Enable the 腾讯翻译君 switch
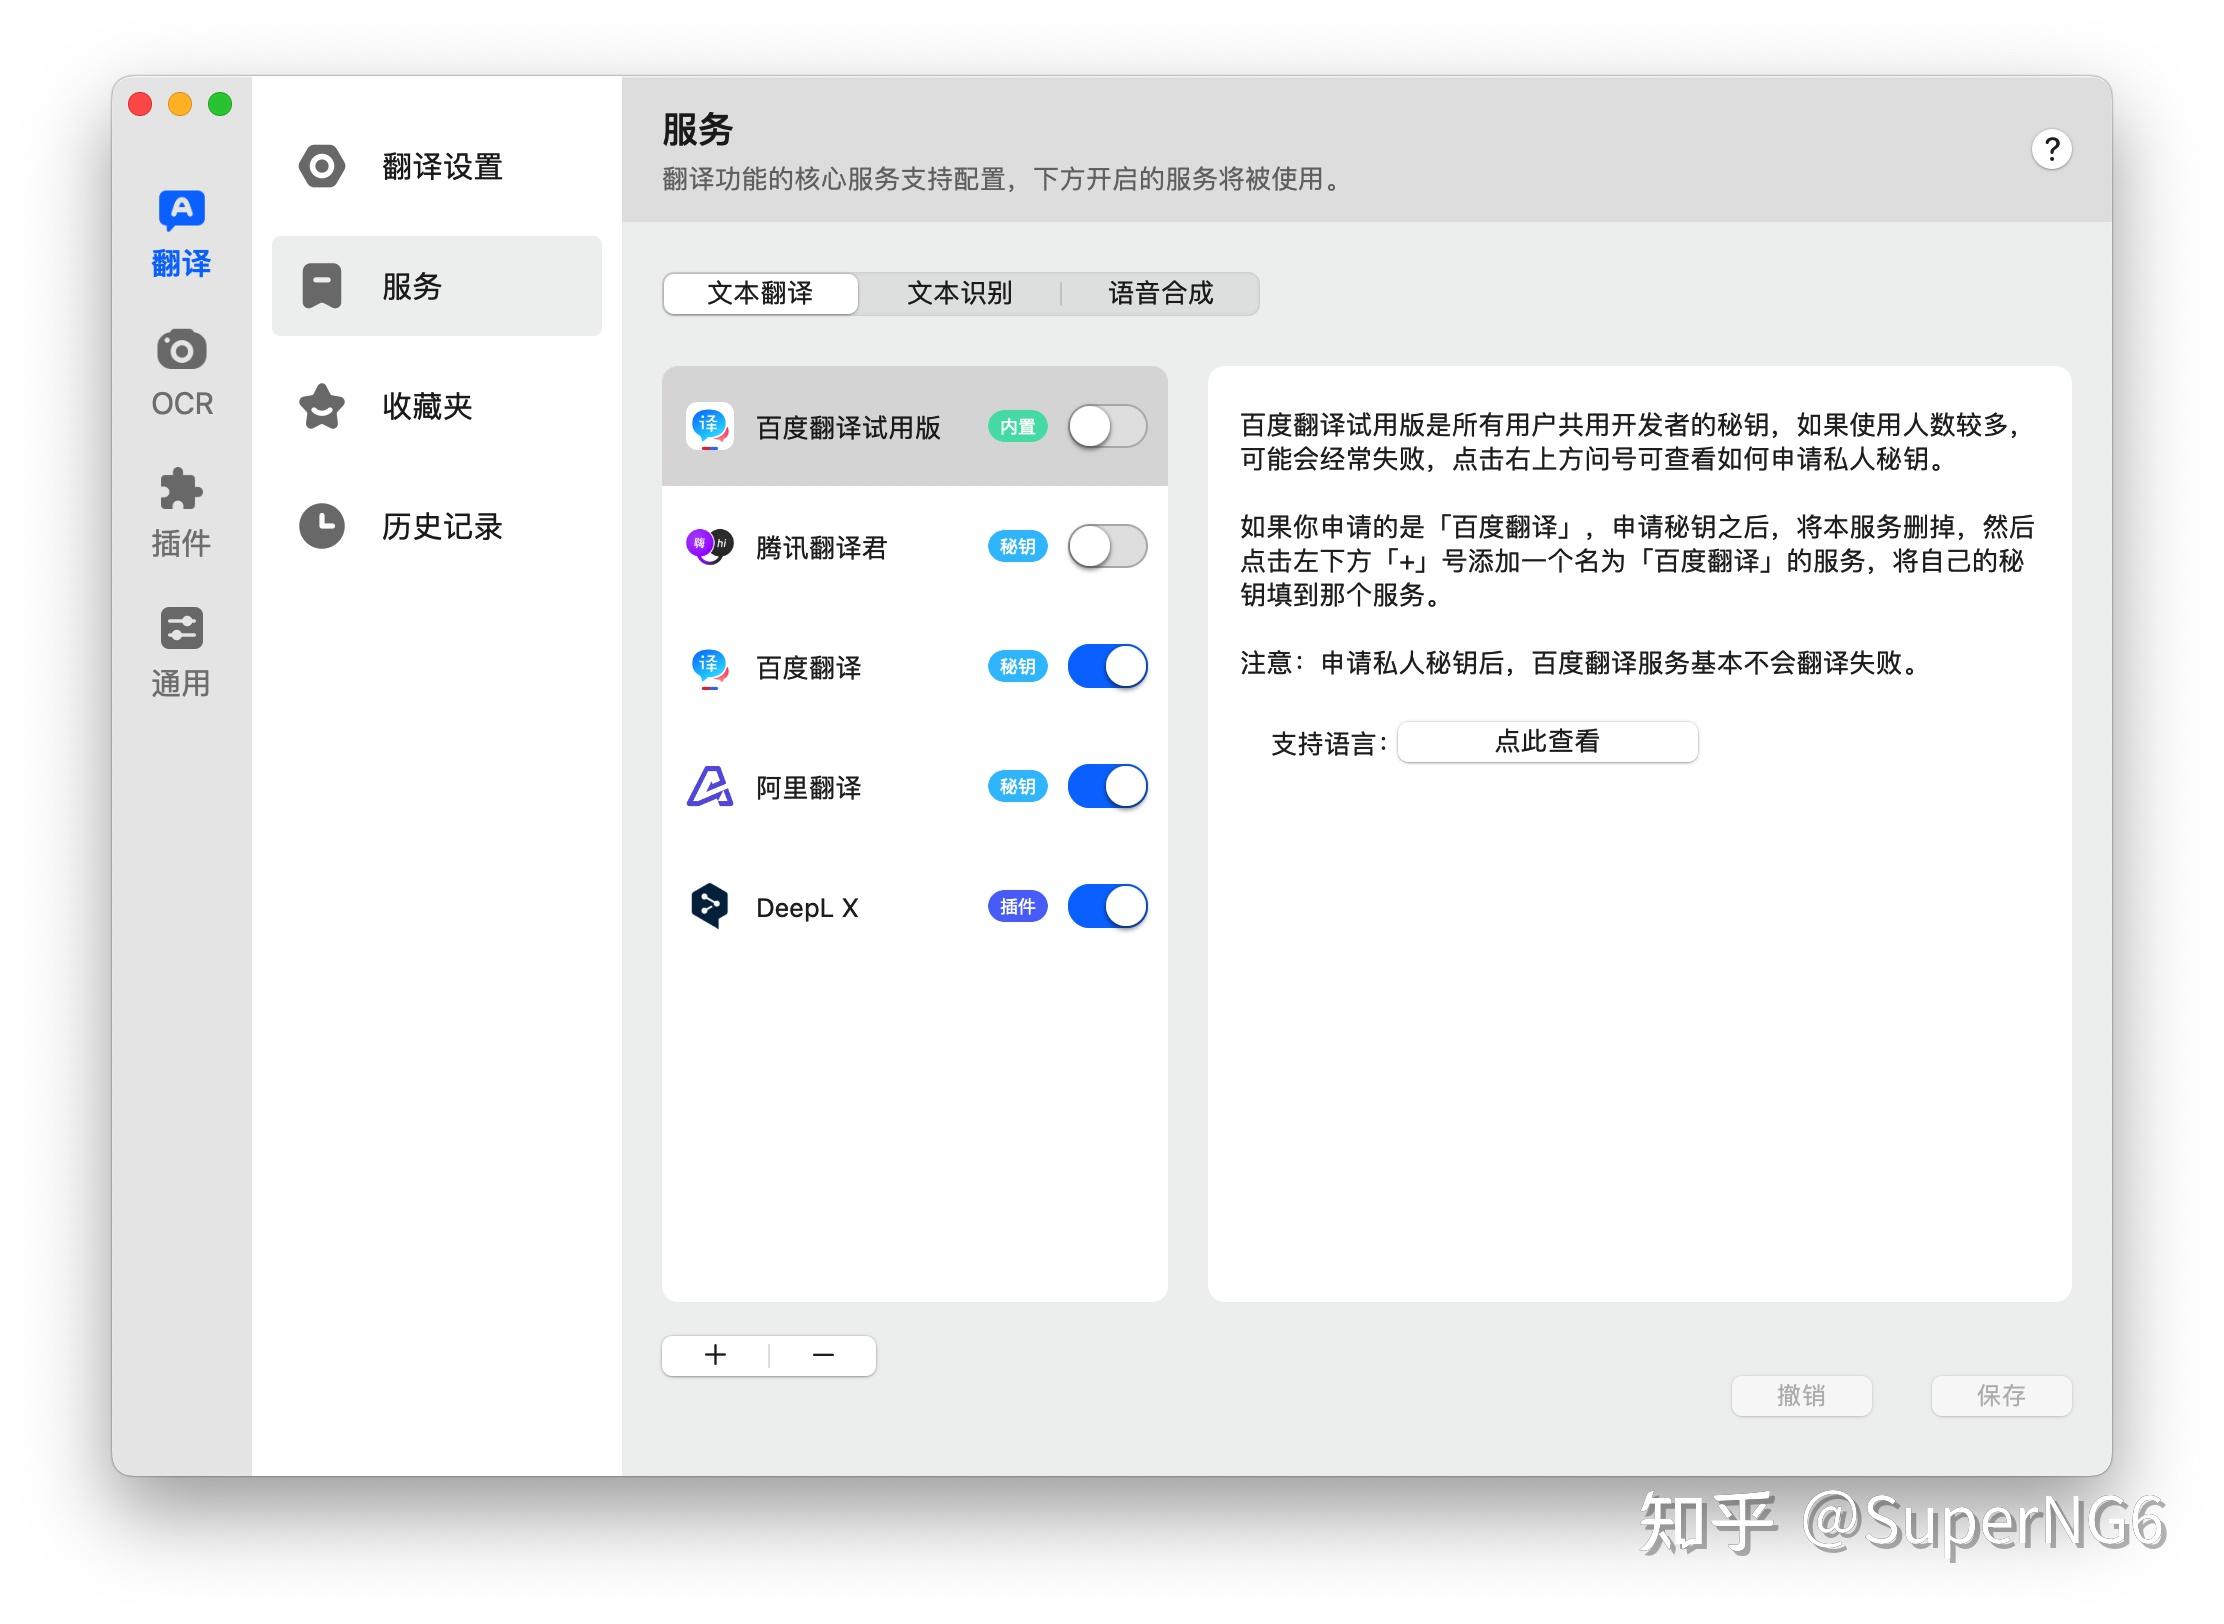The width and height of the screenshot is (2224, 1624). [x=1108, y=546]
